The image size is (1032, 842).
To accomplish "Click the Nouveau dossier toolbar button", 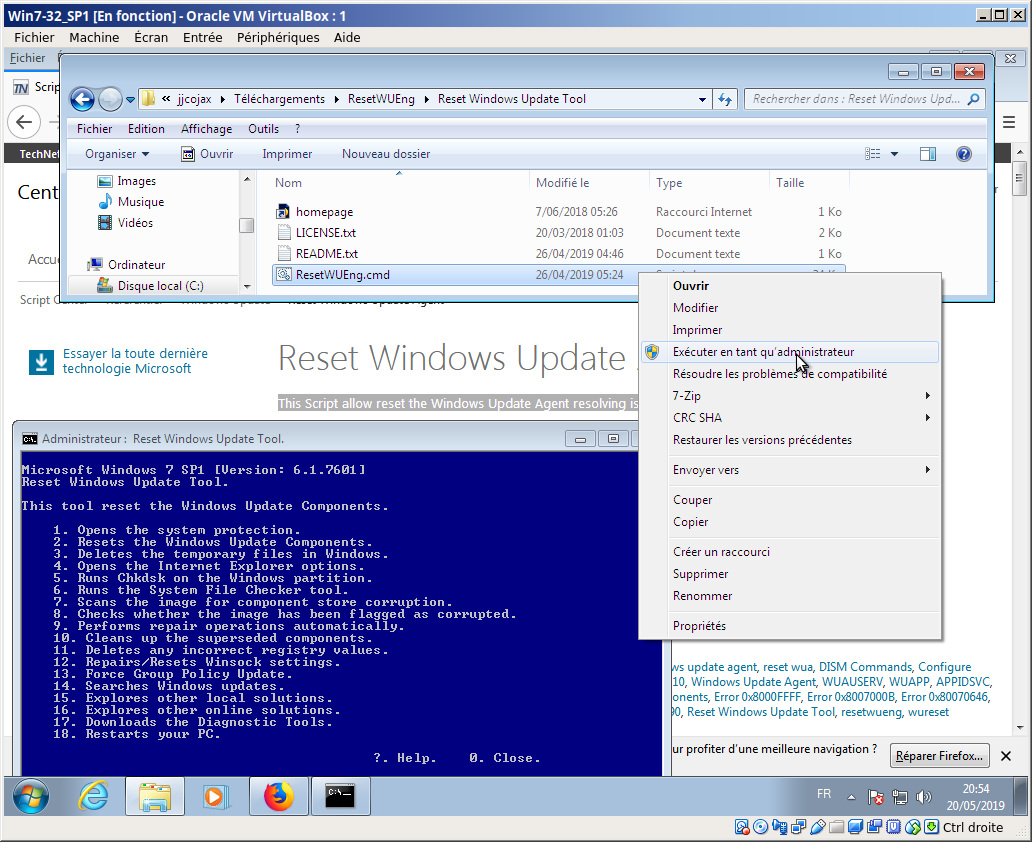I will pos(386,154).
